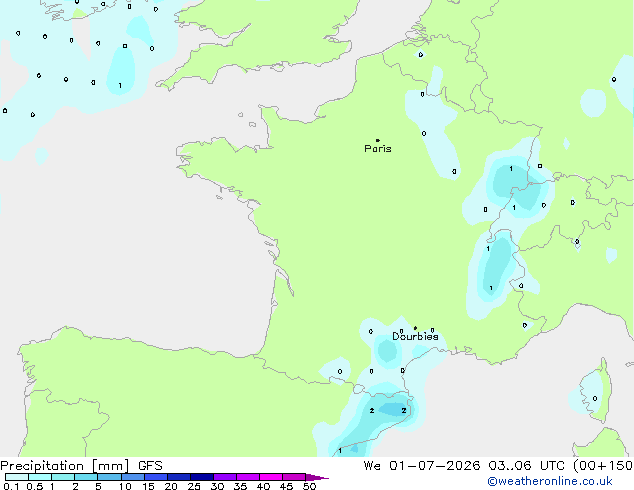Click the legend value 40
The width and height of the screenshot is (634, 490).
click(263, 486)
